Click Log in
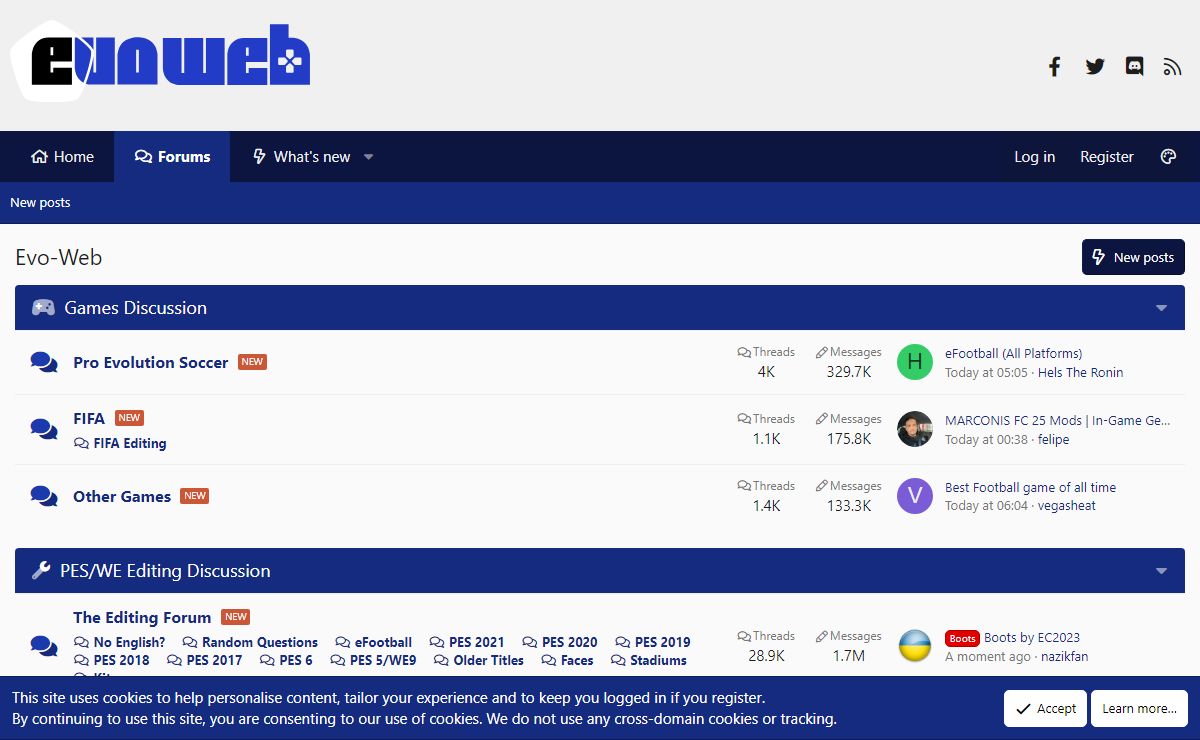The image size is (1200, 740). pyautogui.click(x=1034, y=157)
